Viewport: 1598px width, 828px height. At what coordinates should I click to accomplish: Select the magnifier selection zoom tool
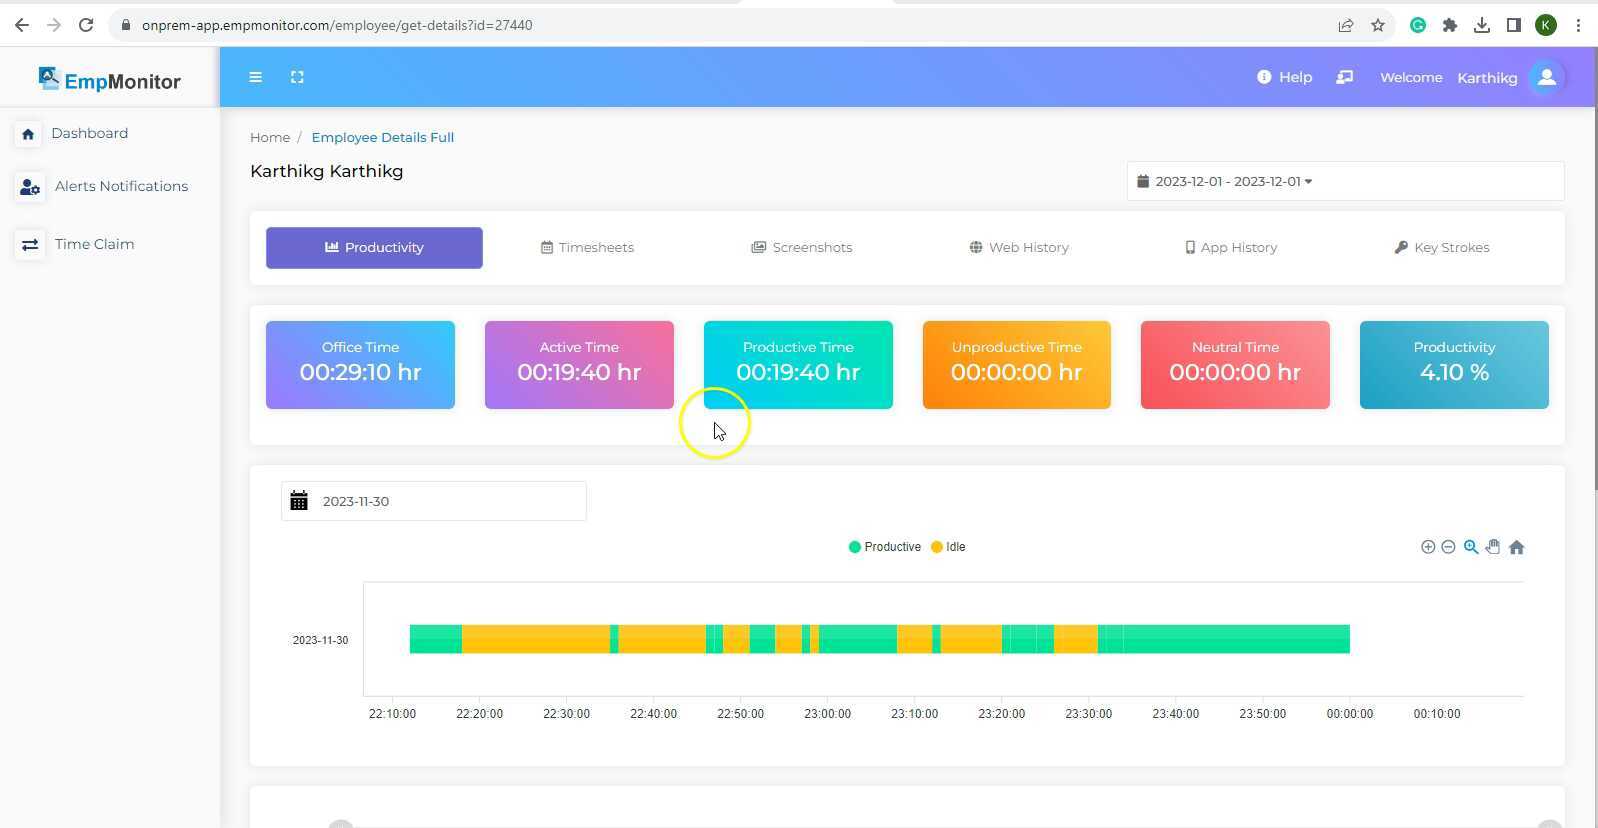[x=1471, y=547]
